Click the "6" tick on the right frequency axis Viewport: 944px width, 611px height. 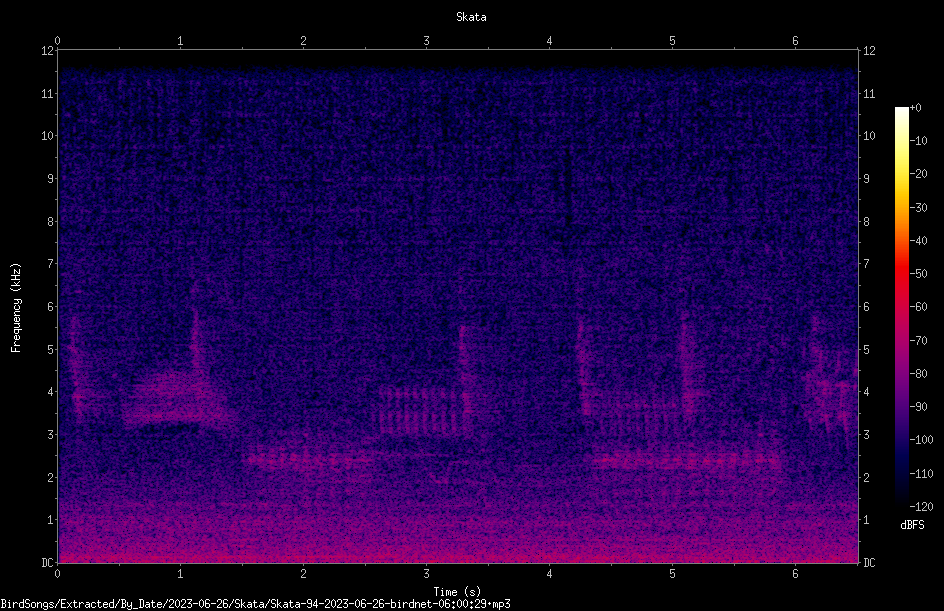point(866,306)
